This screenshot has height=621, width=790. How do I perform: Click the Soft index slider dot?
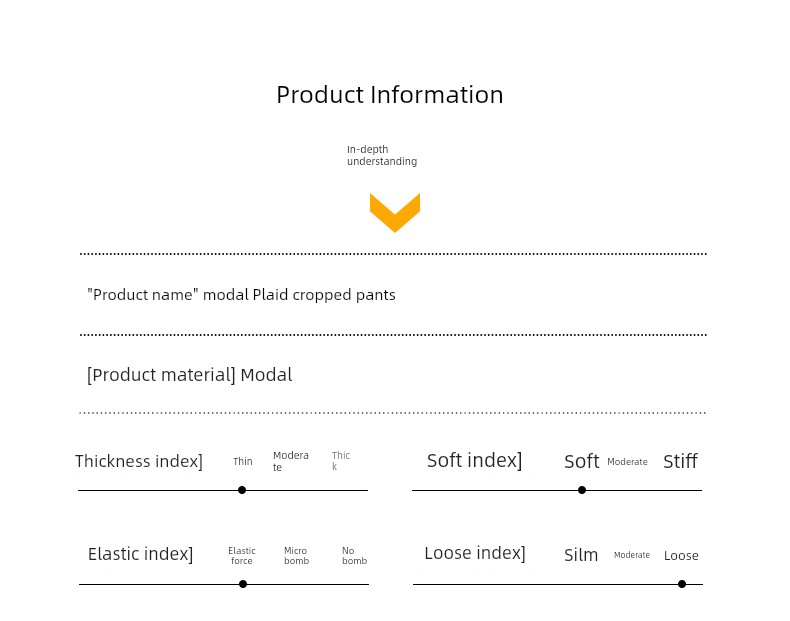pyautogui.click(x=582, y=490)
